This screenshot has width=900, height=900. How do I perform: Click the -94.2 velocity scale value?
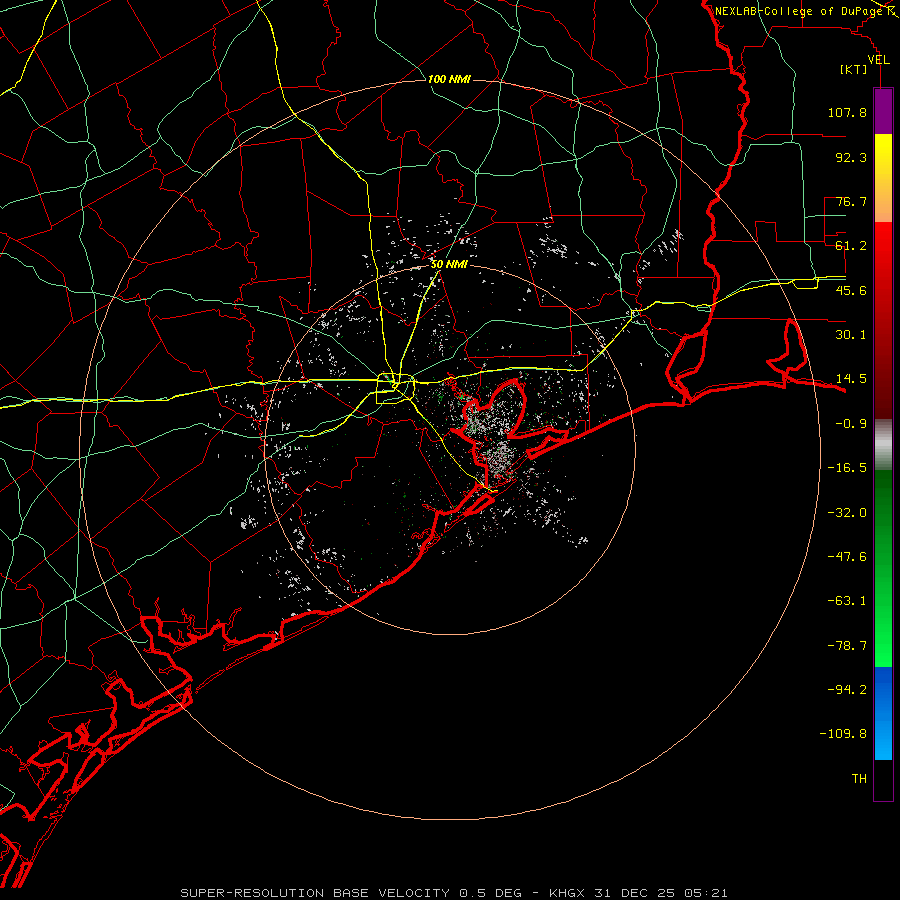[847, 690]
